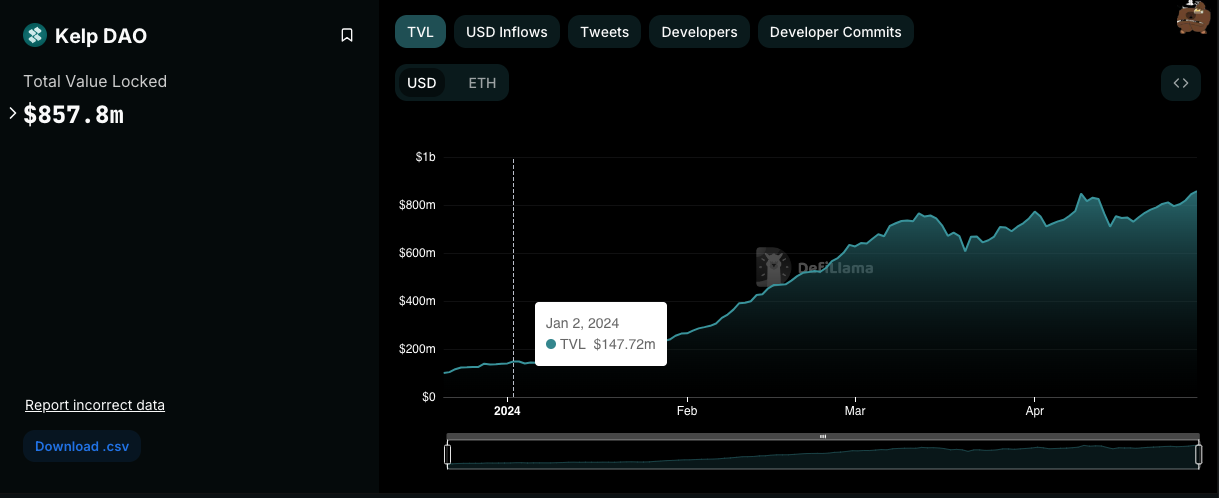Viewport: 1219px width, 498px height.
Task: Click the $600m y-axis label
Action: (419, 253)
